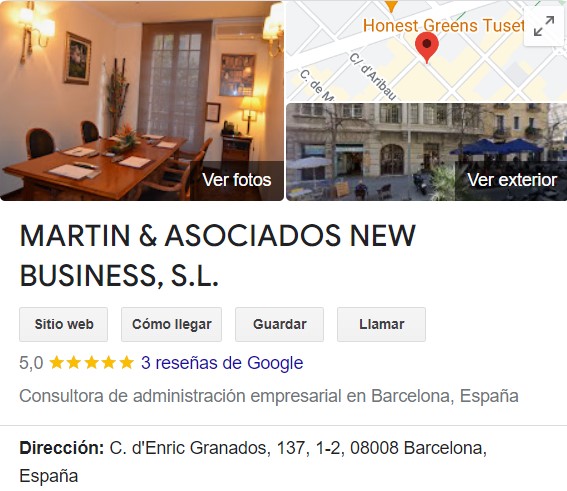Get directions with Cómo llegar
Viewport: 567px width, 491px height.
click(x=171, y=324)
